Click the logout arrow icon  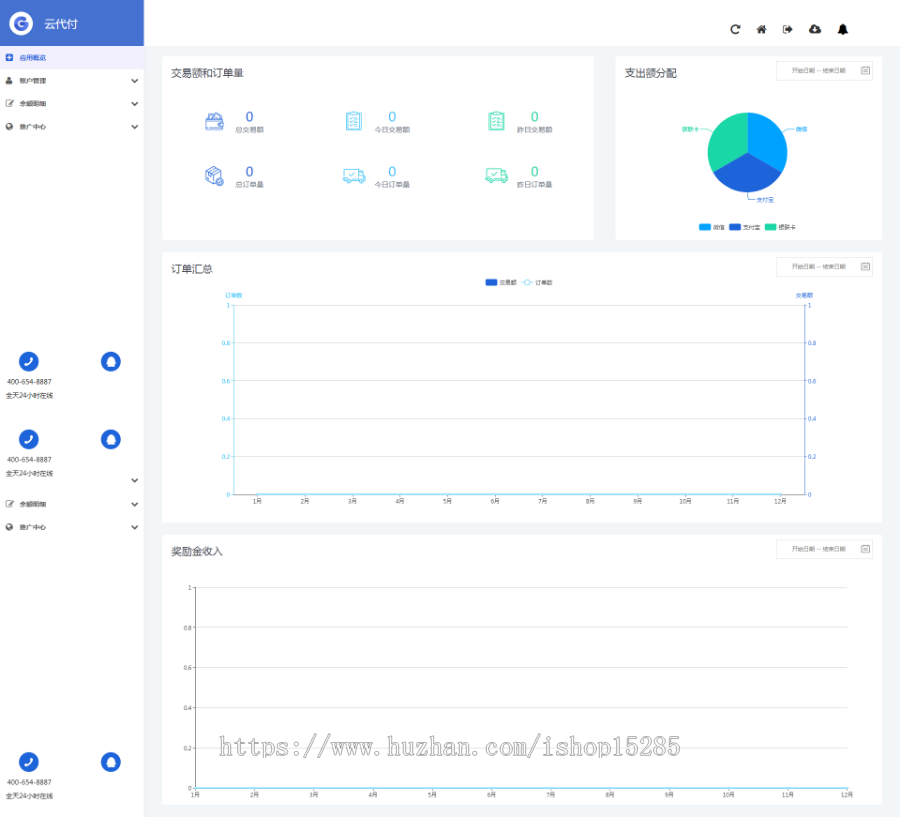click(x=787, y=29)
